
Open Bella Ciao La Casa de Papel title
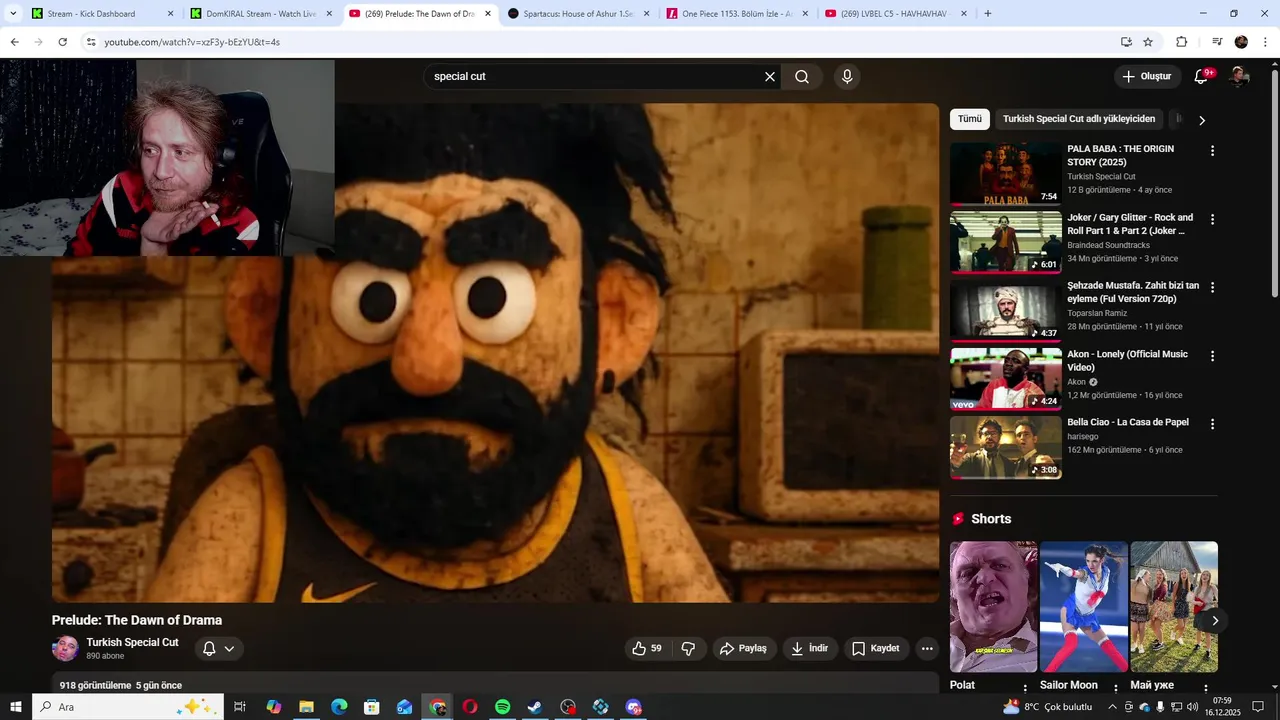(1128, 422)
